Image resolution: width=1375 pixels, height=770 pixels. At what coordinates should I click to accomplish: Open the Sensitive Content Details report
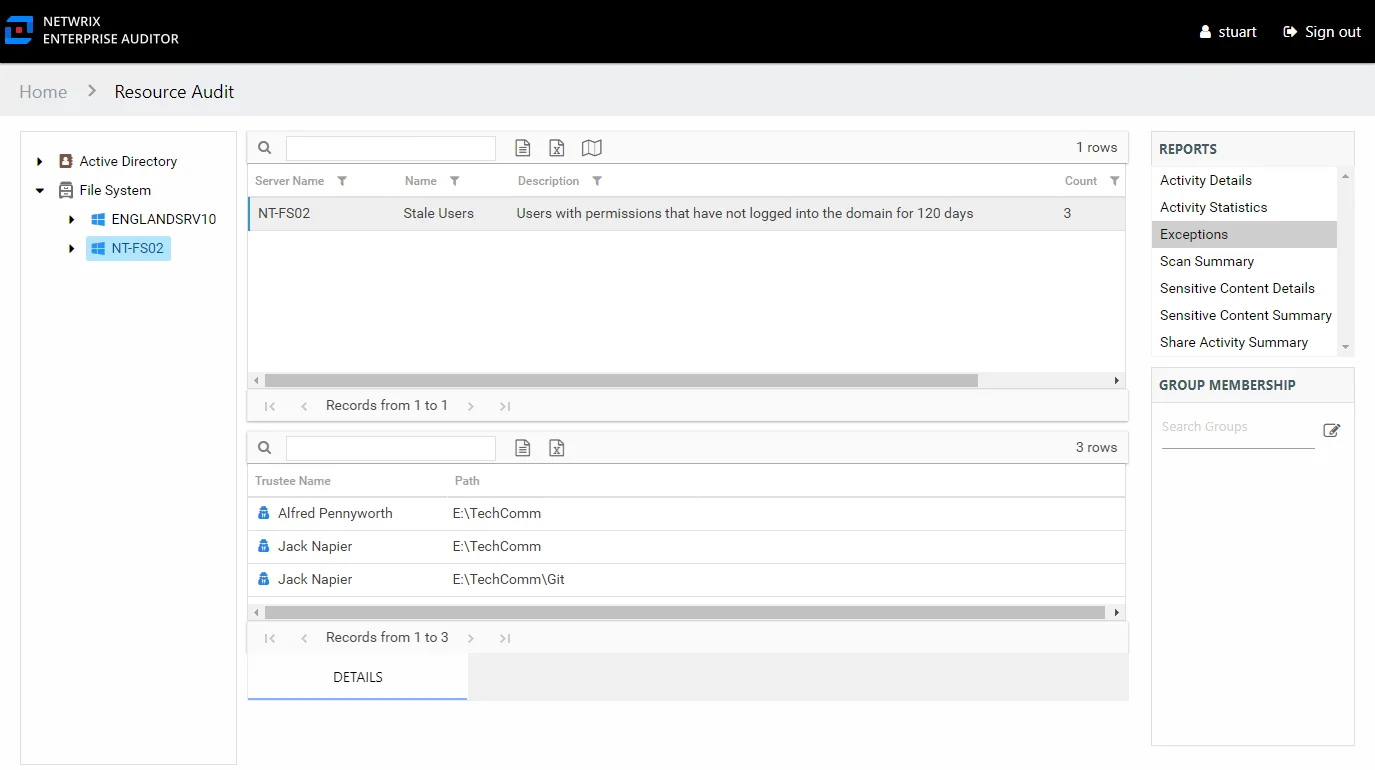1244,288
